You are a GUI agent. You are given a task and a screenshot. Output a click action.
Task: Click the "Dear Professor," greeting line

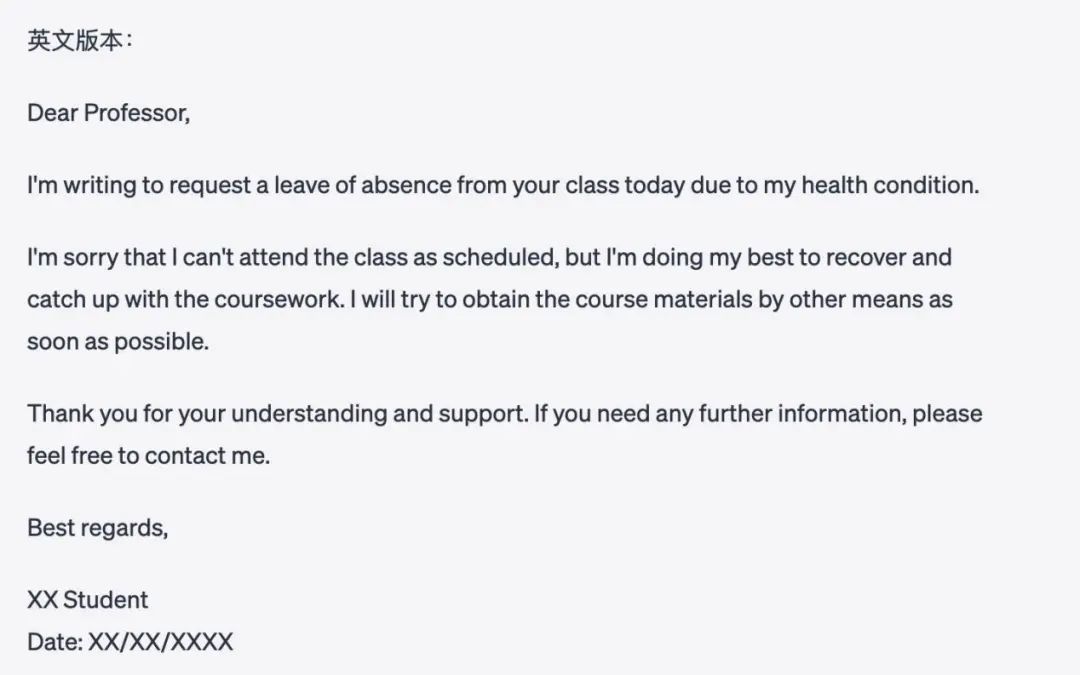point(108,113)
